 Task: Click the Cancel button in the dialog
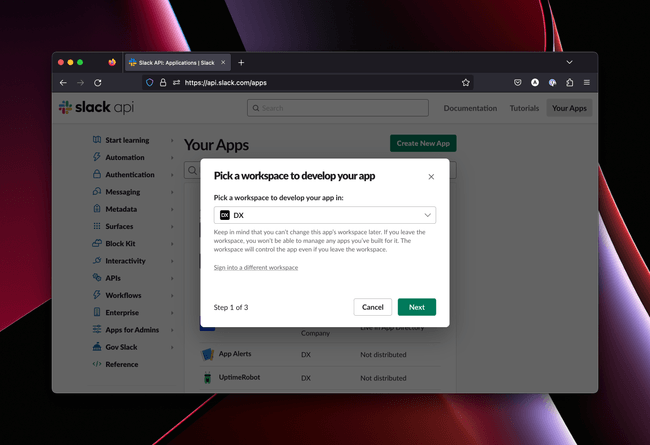[x=372, y=307]
